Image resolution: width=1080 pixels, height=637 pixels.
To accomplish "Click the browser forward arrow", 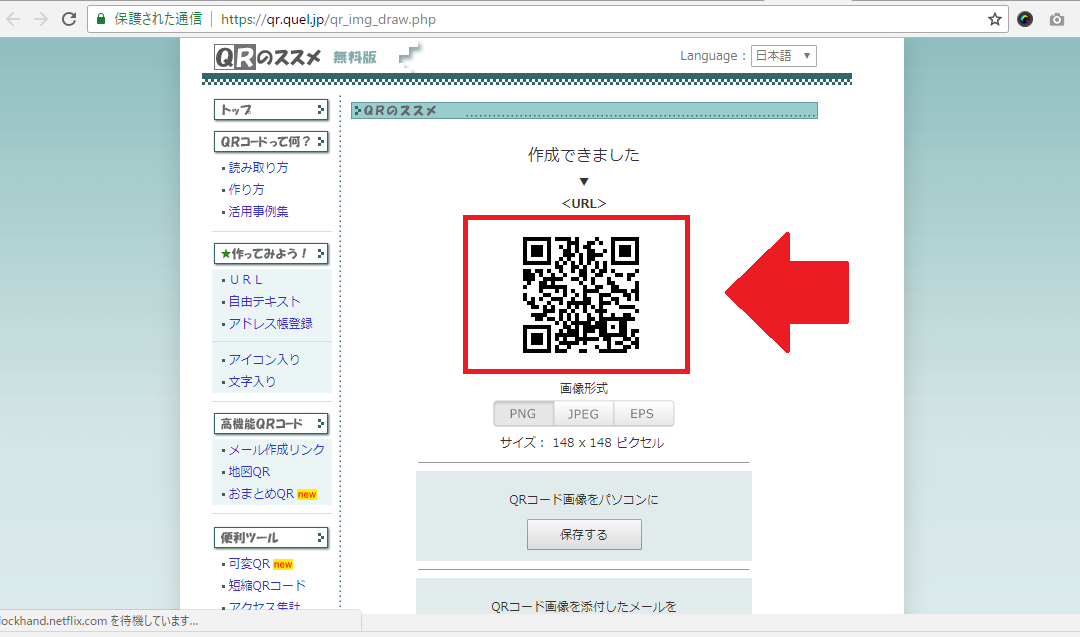I will pyautogui.click(x=40, y=19).
